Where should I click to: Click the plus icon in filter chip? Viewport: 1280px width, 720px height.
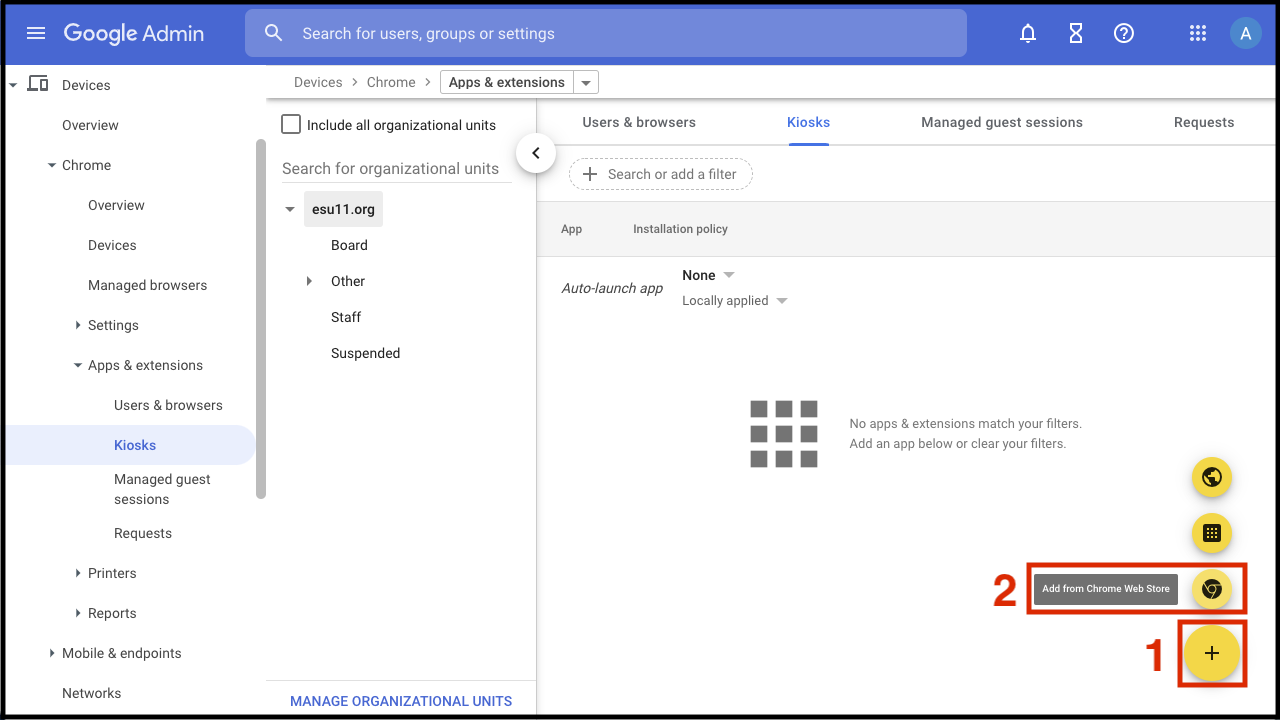tap(590, 174)
